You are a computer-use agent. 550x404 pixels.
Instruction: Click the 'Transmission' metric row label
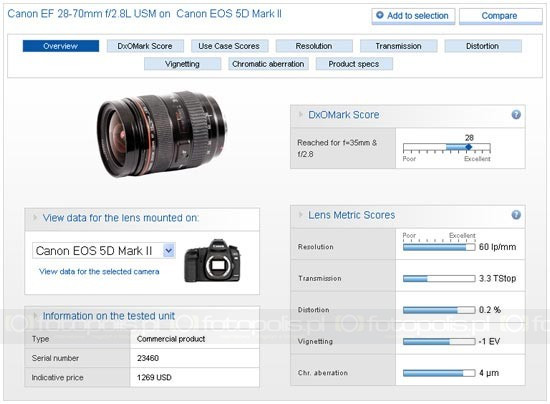click(320, 278)
